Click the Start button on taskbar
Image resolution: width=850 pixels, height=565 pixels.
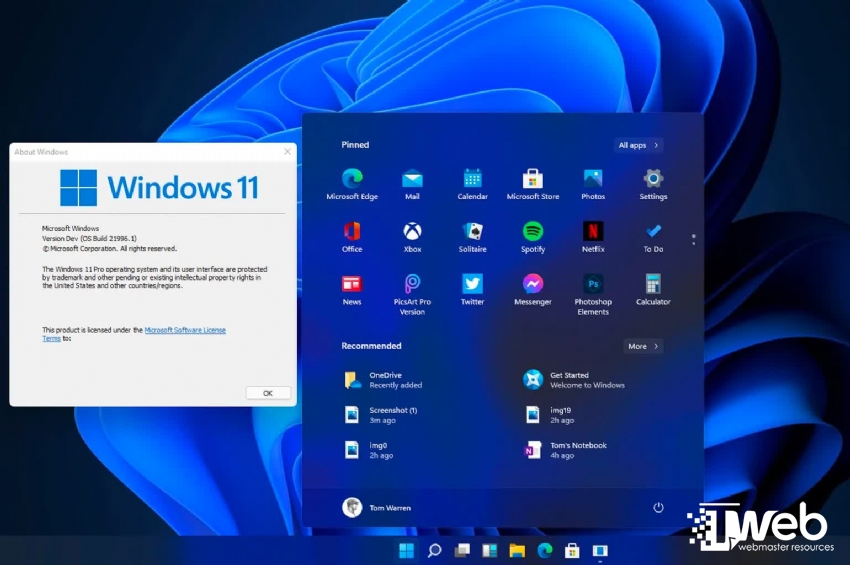click(407, 550)
